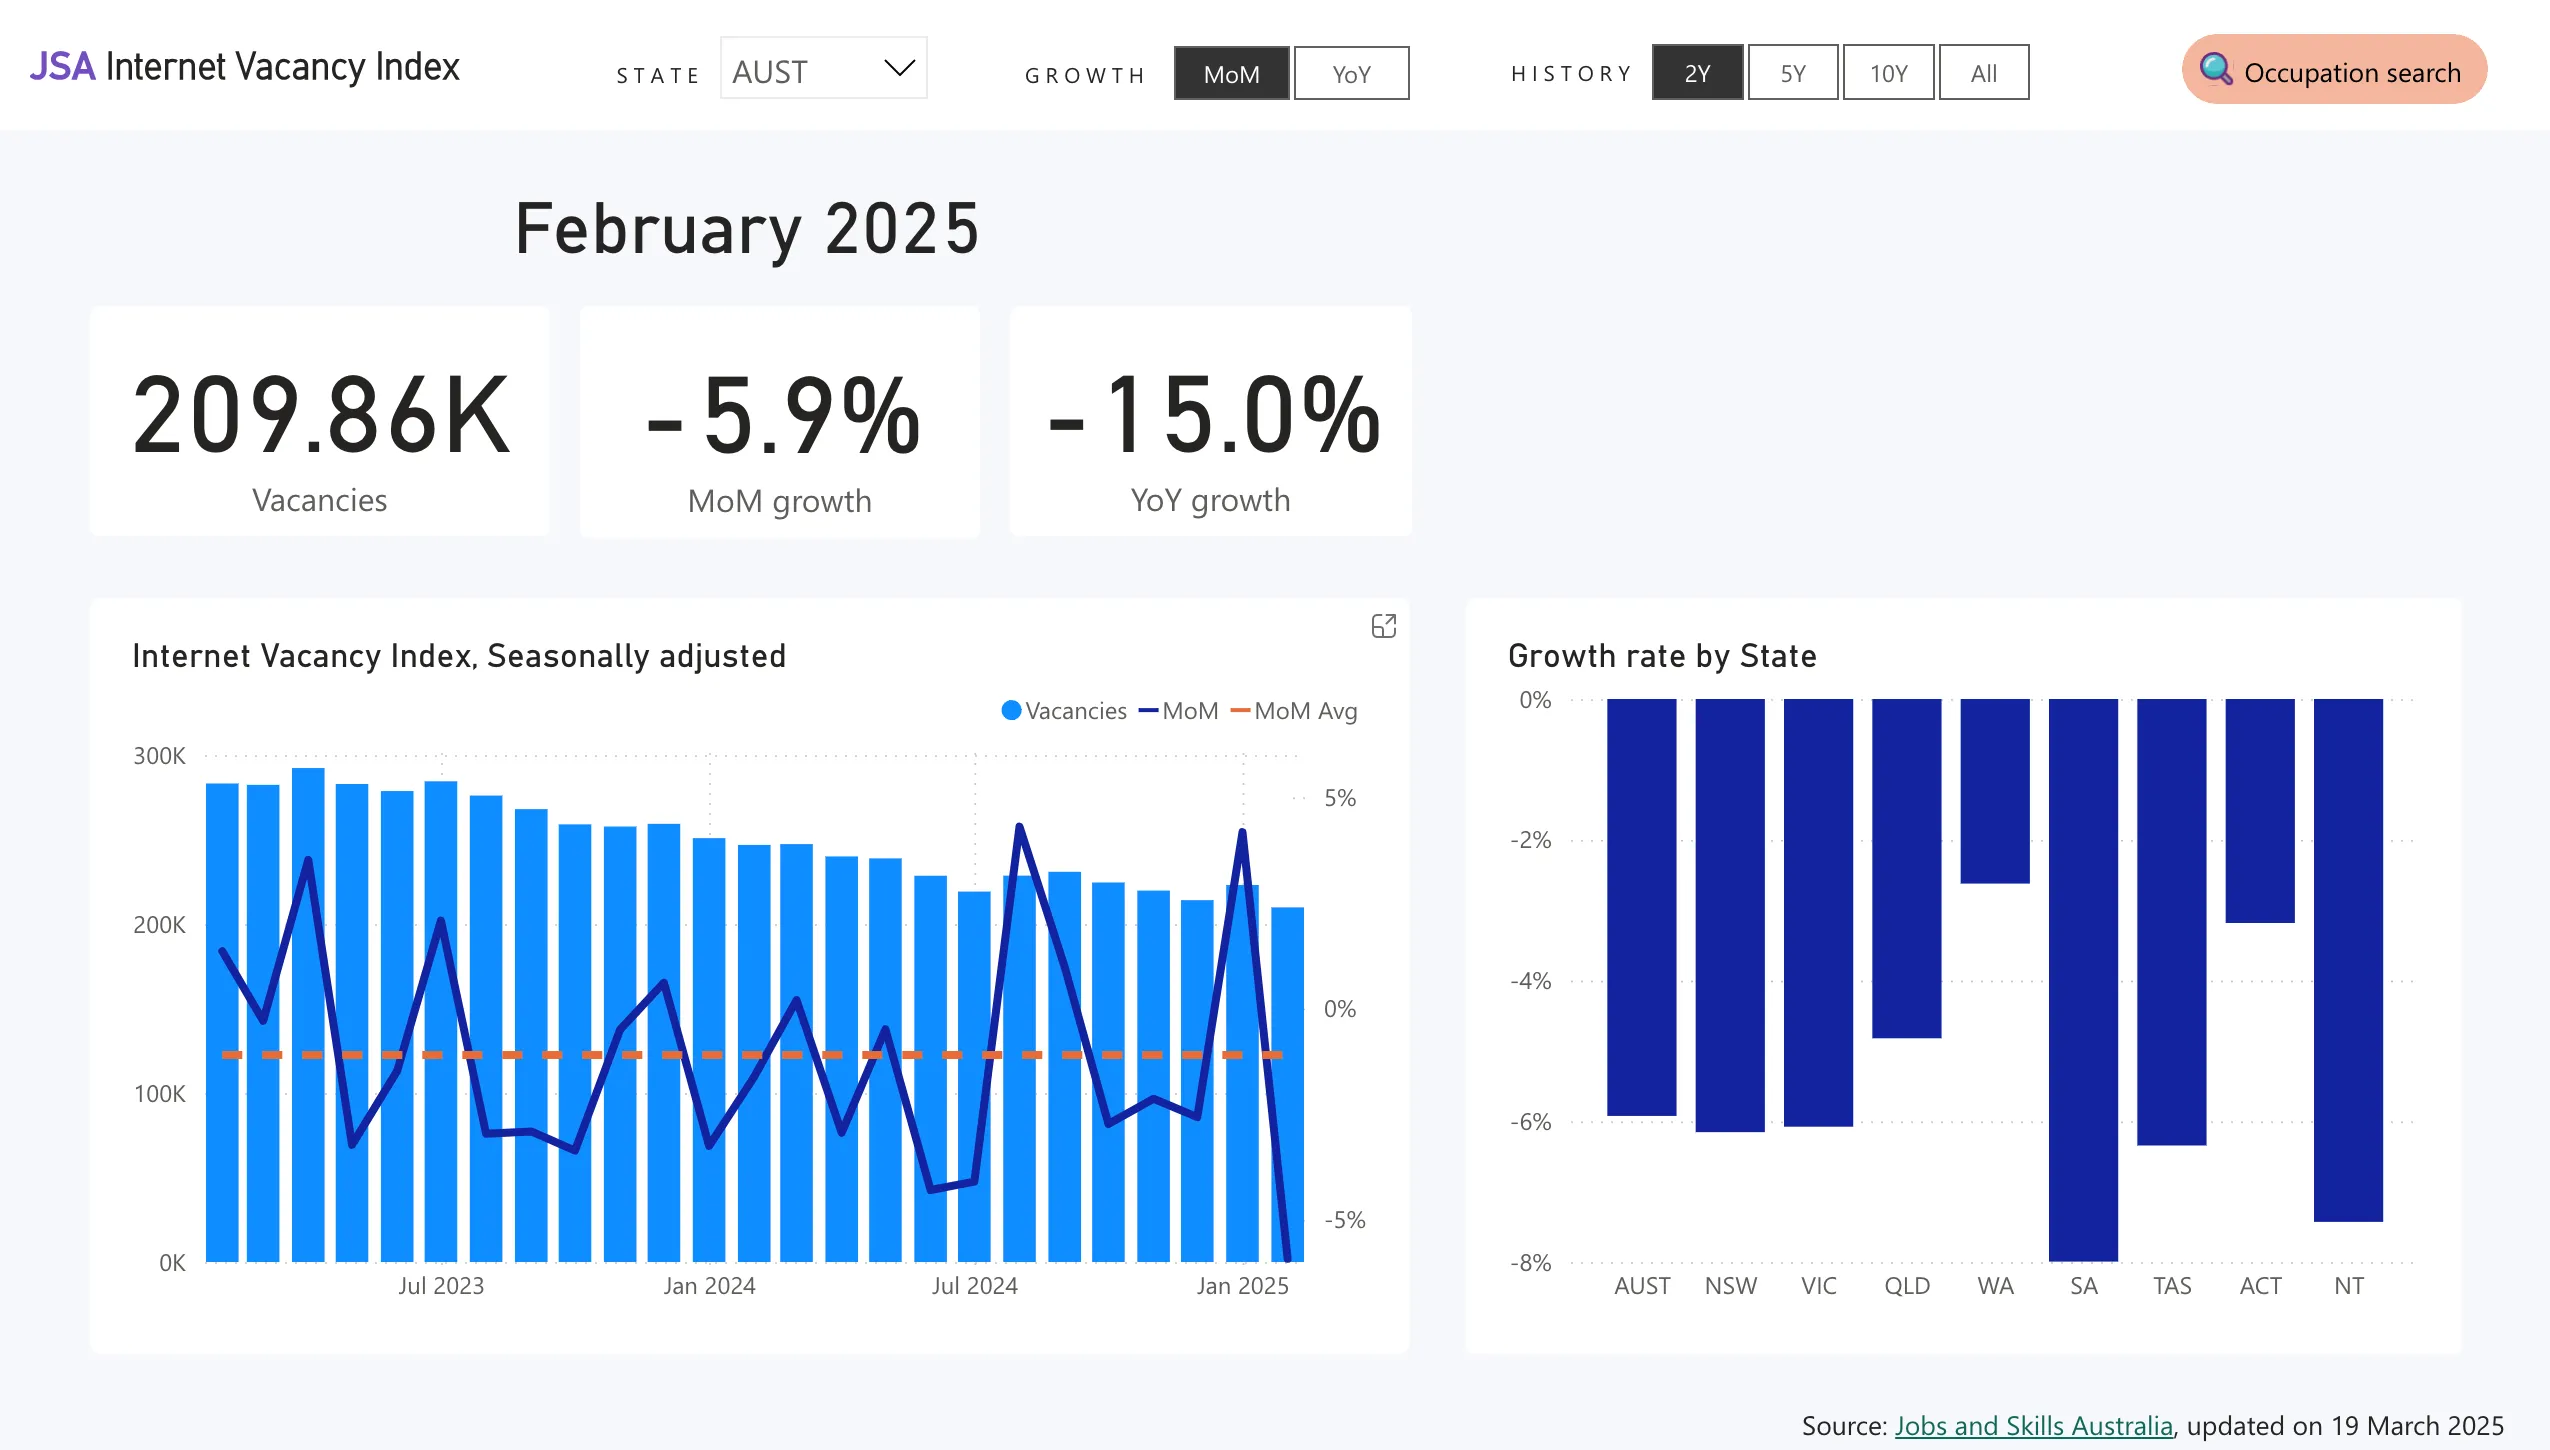The image size is (2550, 1450).
Task: Select the 2Y history option
Action: [x=1697, y=72]
